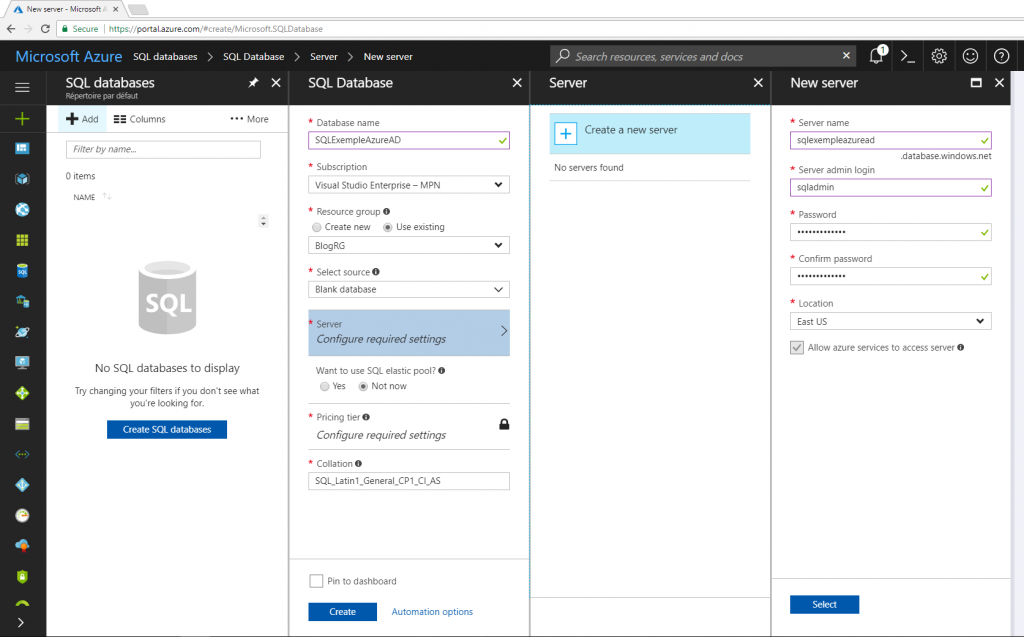The width and height of the screenshot is (1024, 637).
Task: Open Select source Blank database dropdown
Action: tap(409, 289)
